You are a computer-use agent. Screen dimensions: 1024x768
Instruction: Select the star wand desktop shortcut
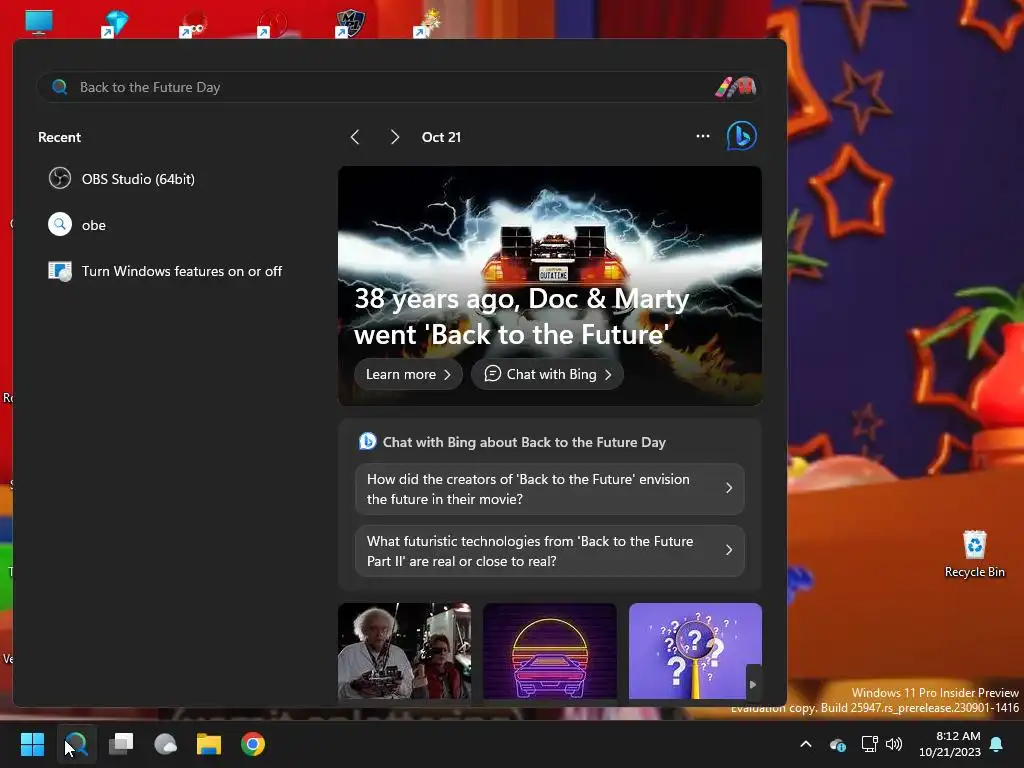pos(427,23)
